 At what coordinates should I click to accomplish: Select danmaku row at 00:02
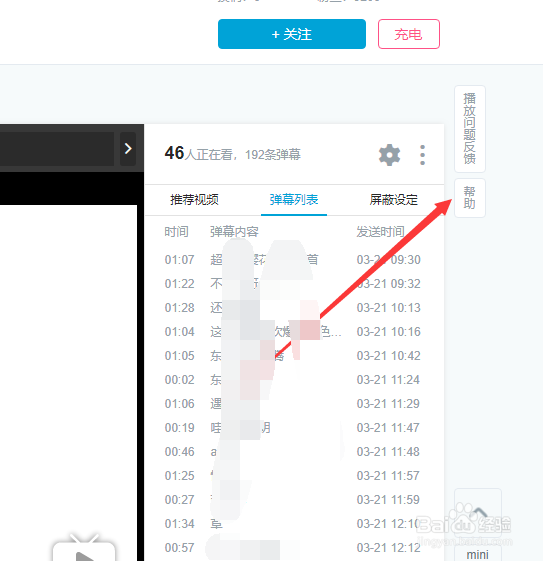(294, 380)
